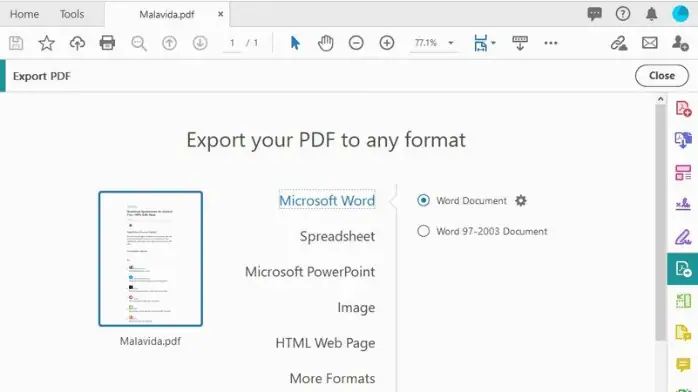Viewport: 698px width, 392px height.
Task: Select the Malavida.pdf document tab
Action: click(167, 14)
